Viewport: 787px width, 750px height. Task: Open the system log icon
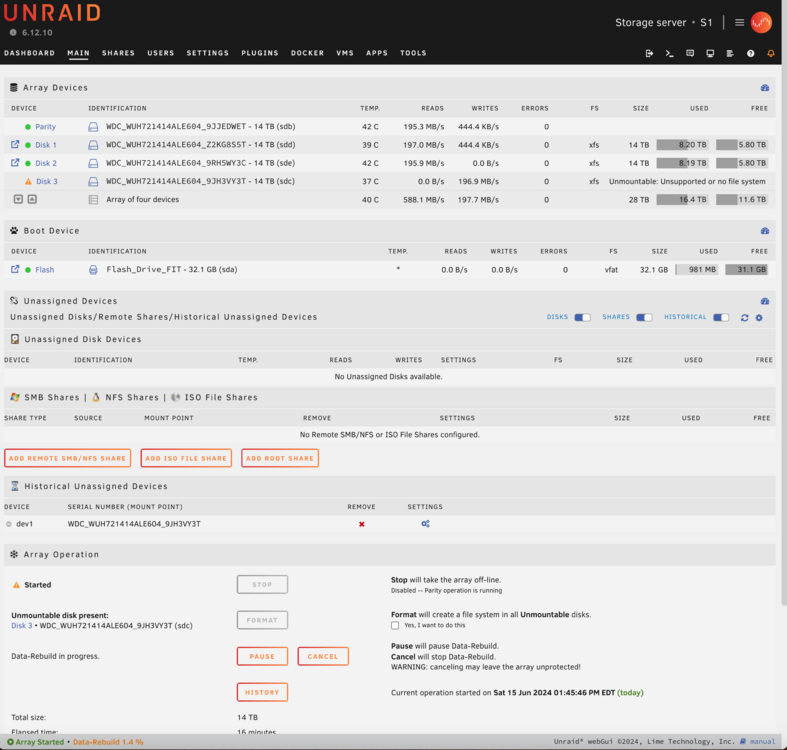(x=730, y=53)
